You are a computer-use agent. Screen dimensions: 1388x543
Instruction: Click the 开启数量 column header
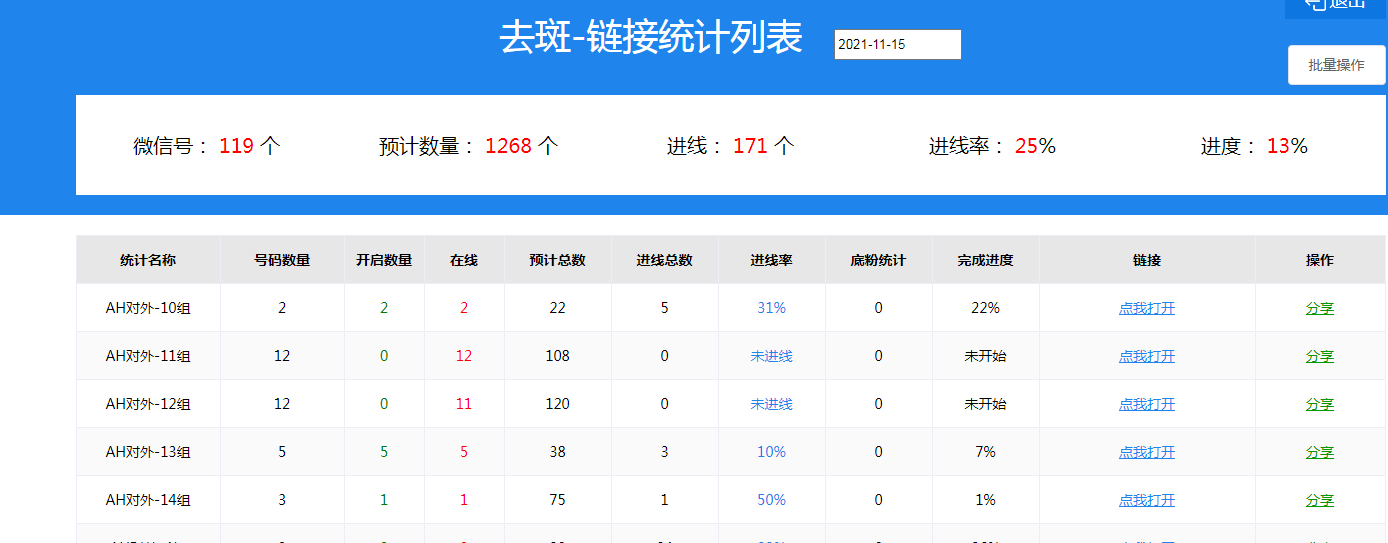click(384, 260)
